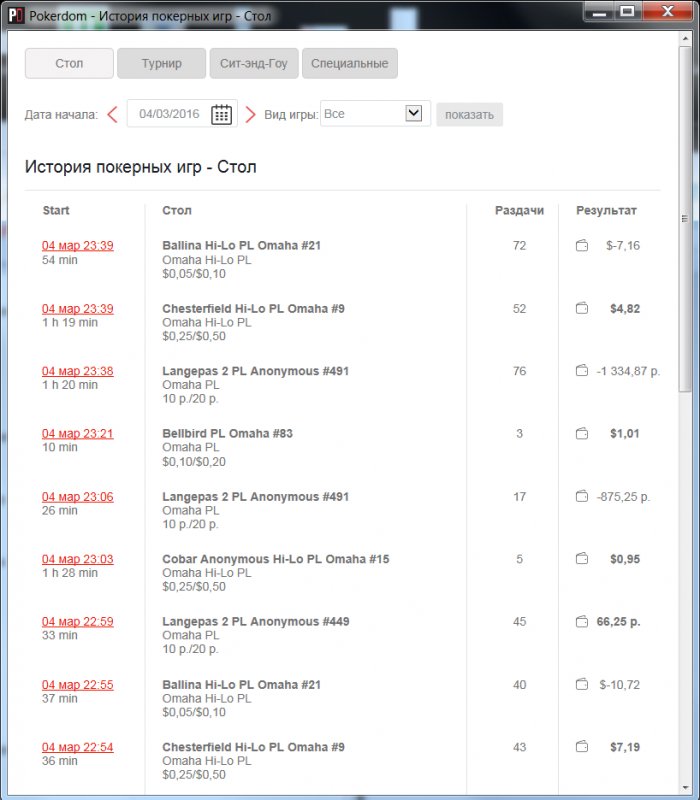Open the 04 мар 23:03 session link
700x800 pixels.
tap(78, 559)
